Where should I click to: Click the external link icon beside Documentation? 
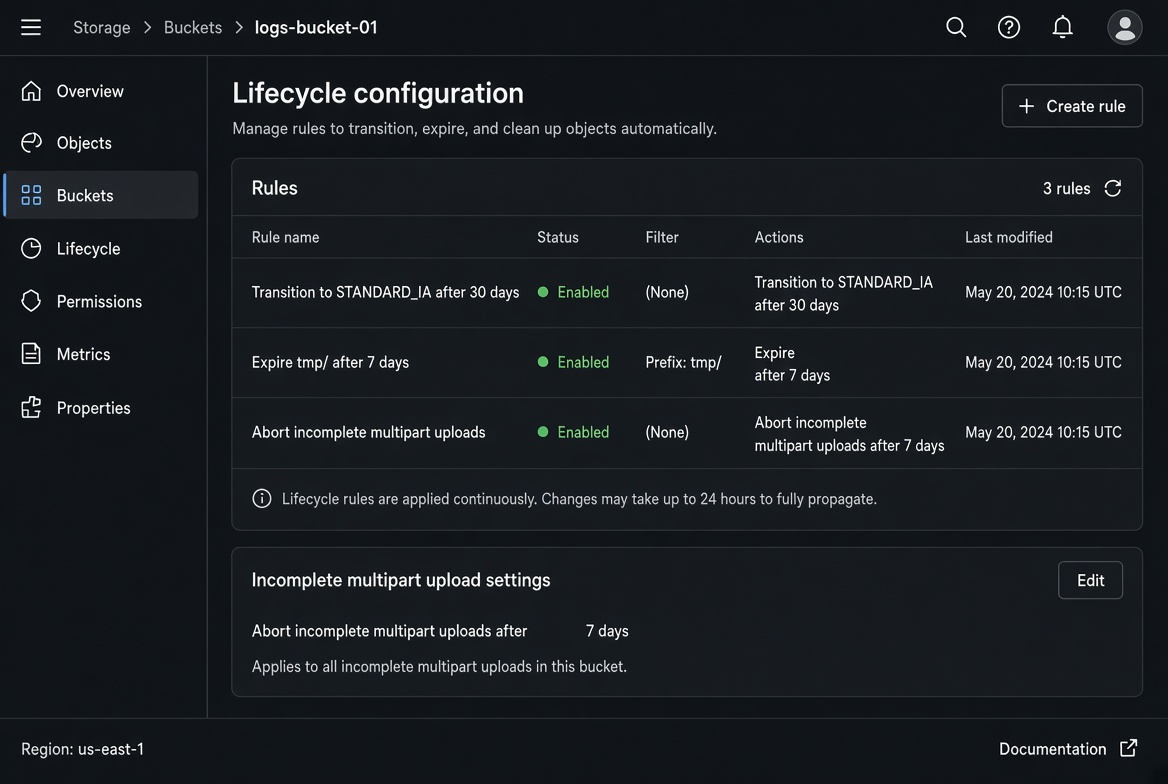tap(1129, 748)
